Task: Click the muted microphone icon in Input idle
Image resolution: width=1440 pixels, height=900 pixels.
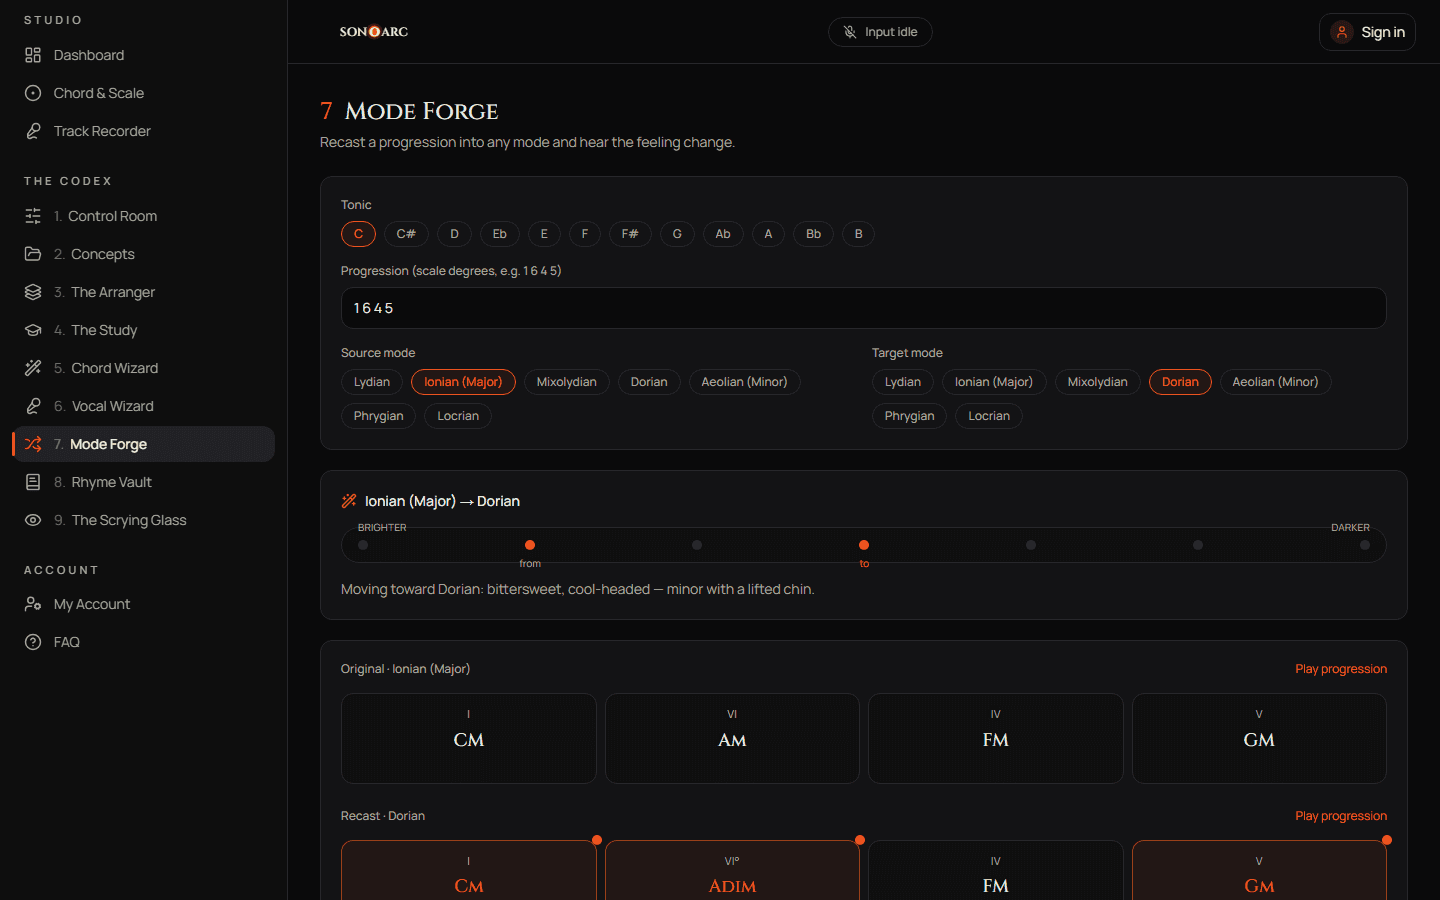Action: [850, 32]
